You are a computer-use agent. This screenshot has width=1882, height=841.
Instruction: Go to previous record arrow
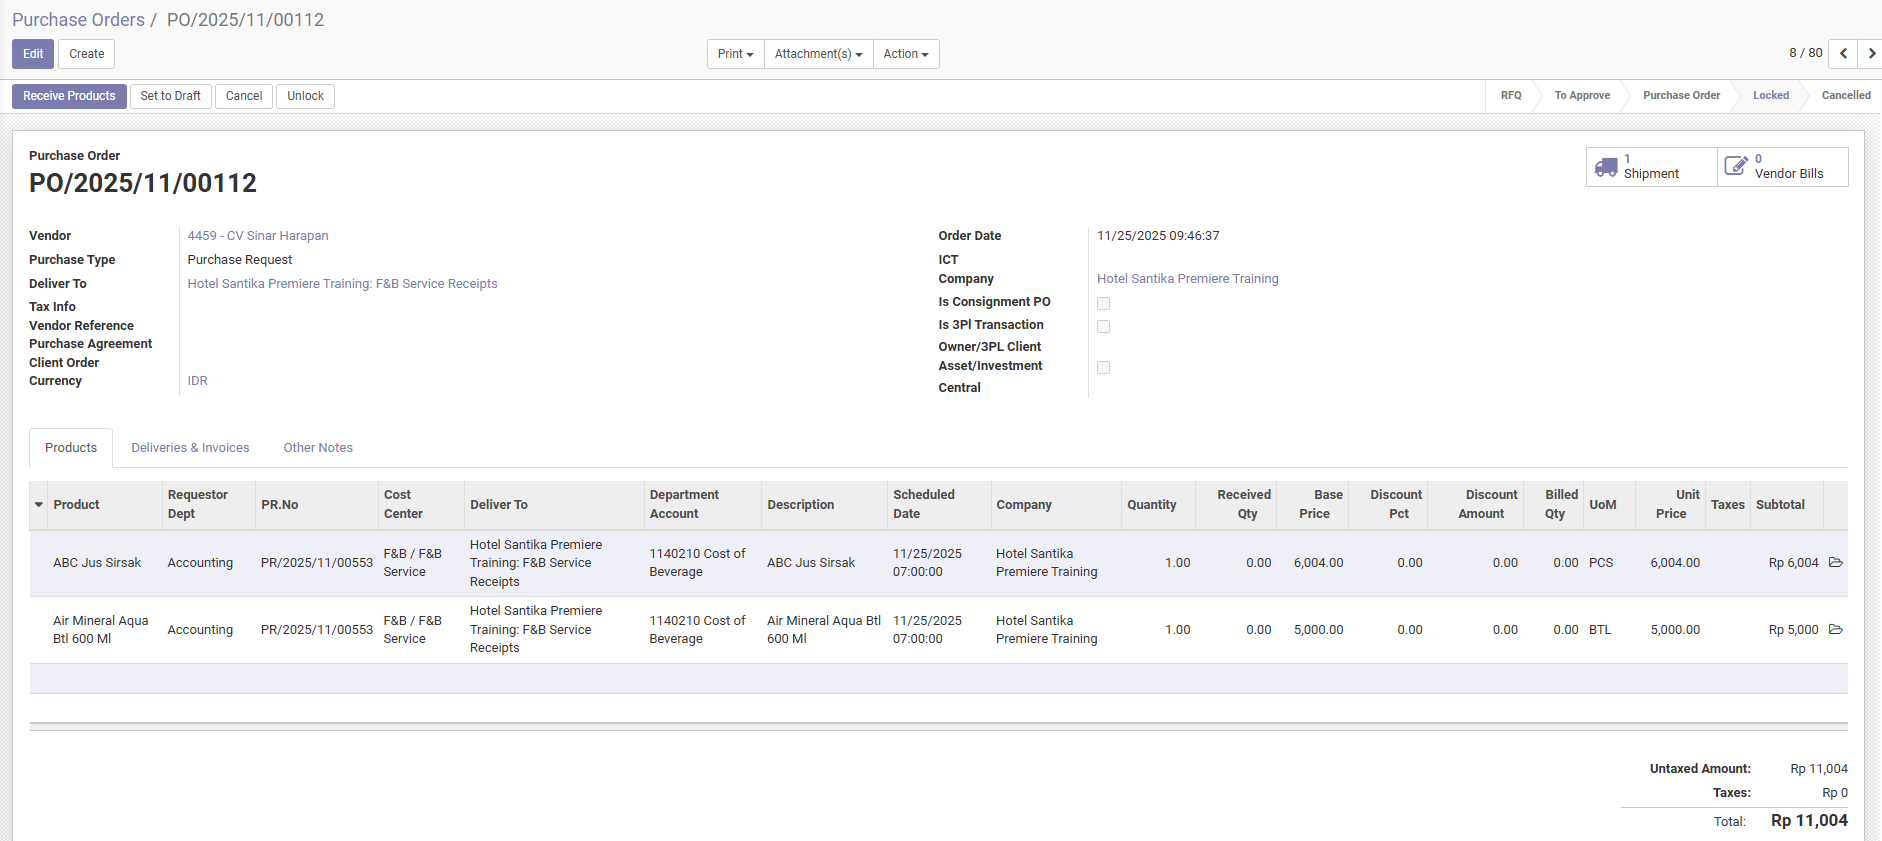[1843, 54]
